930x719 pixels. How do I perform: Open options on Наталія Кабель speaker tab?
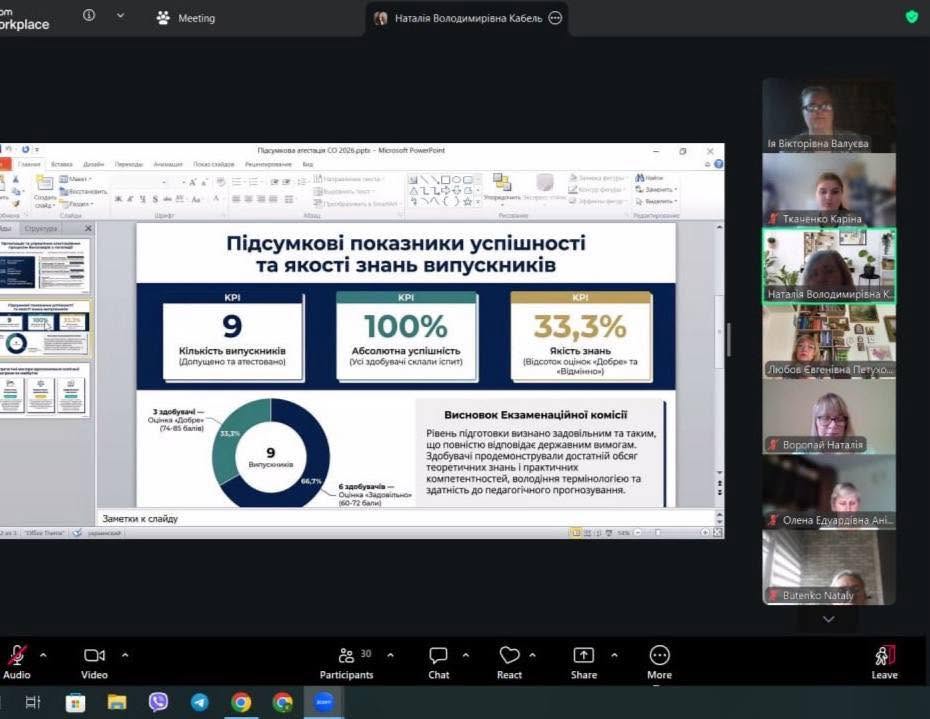(x=555, y=18)
